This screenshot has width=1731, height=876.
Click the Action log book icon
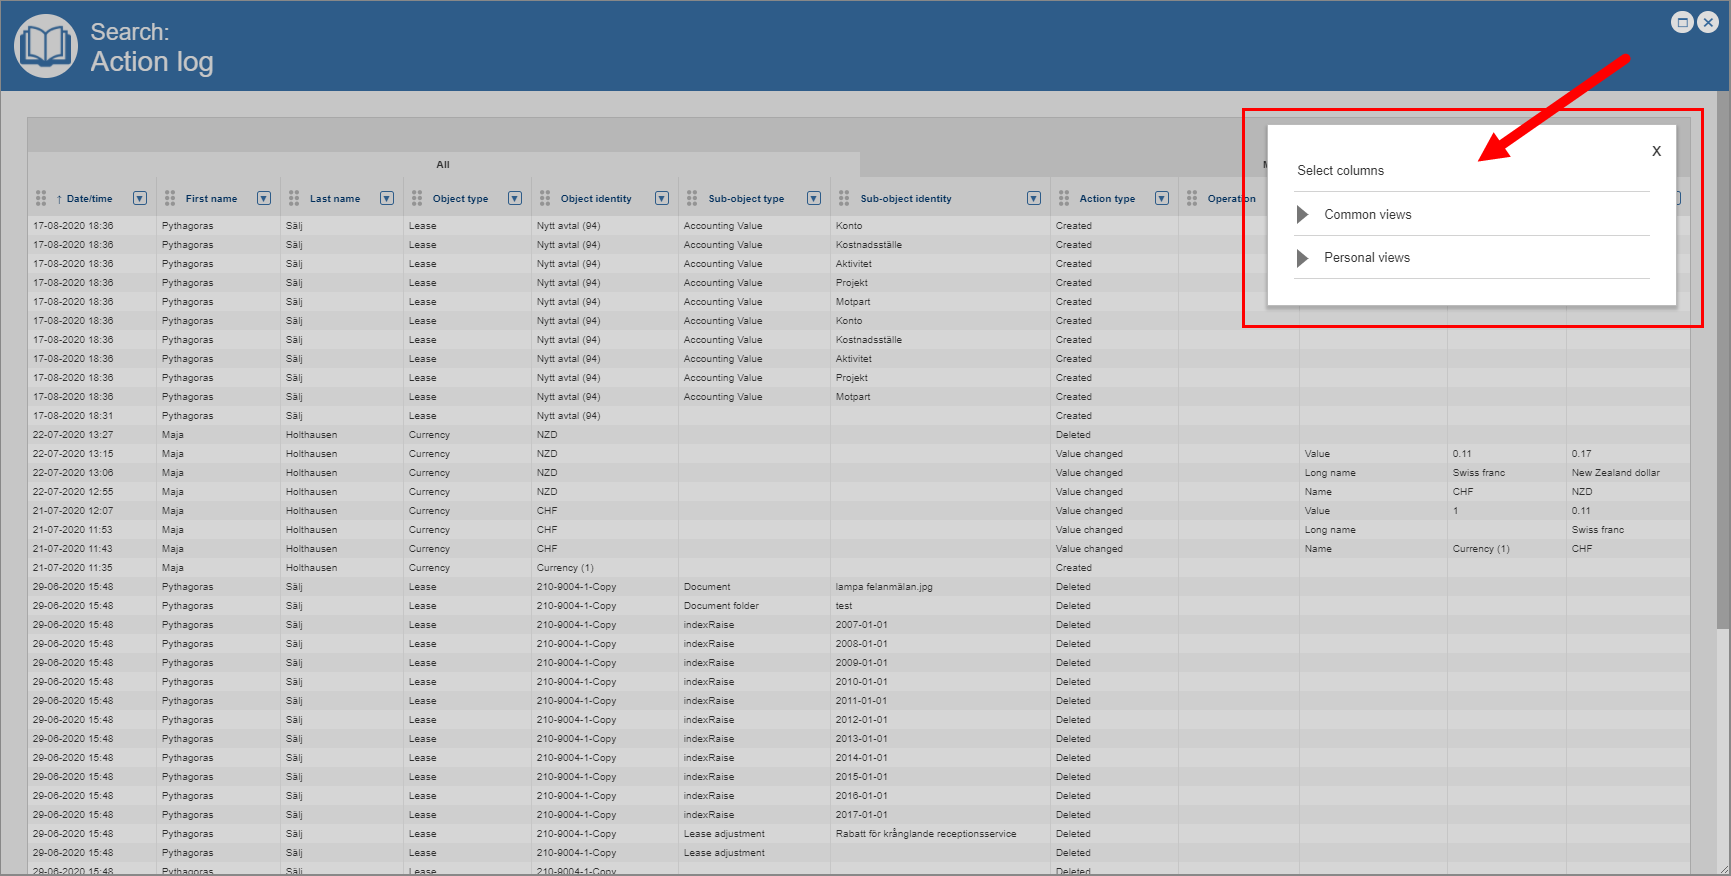(x=46, y=46)
